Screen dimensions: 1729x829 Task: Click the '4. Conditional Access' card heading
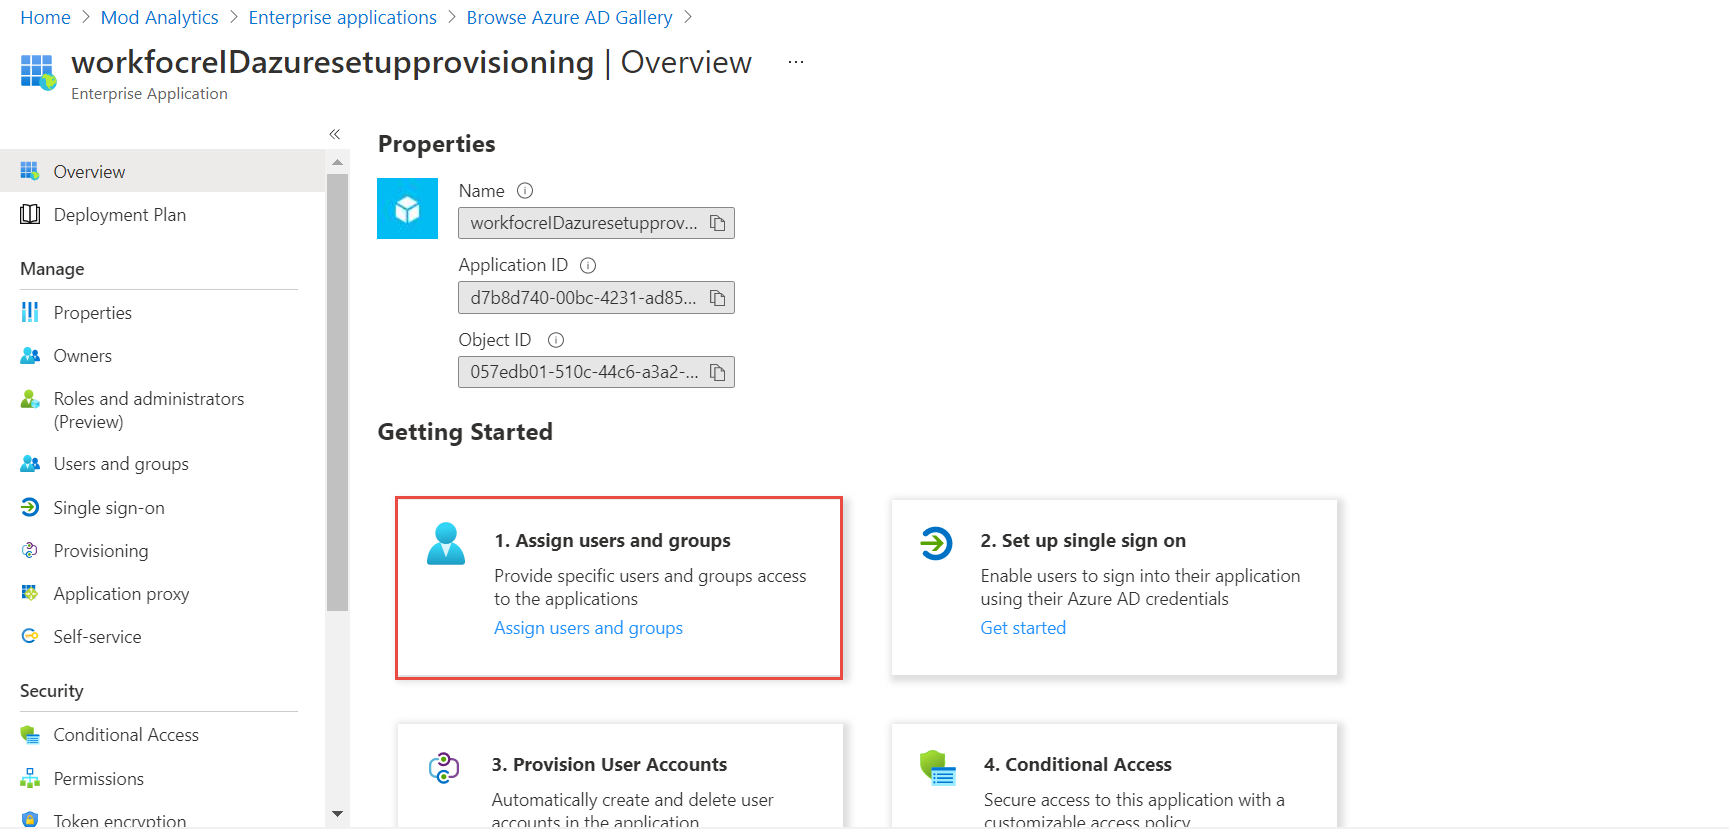pos(1078,765)
